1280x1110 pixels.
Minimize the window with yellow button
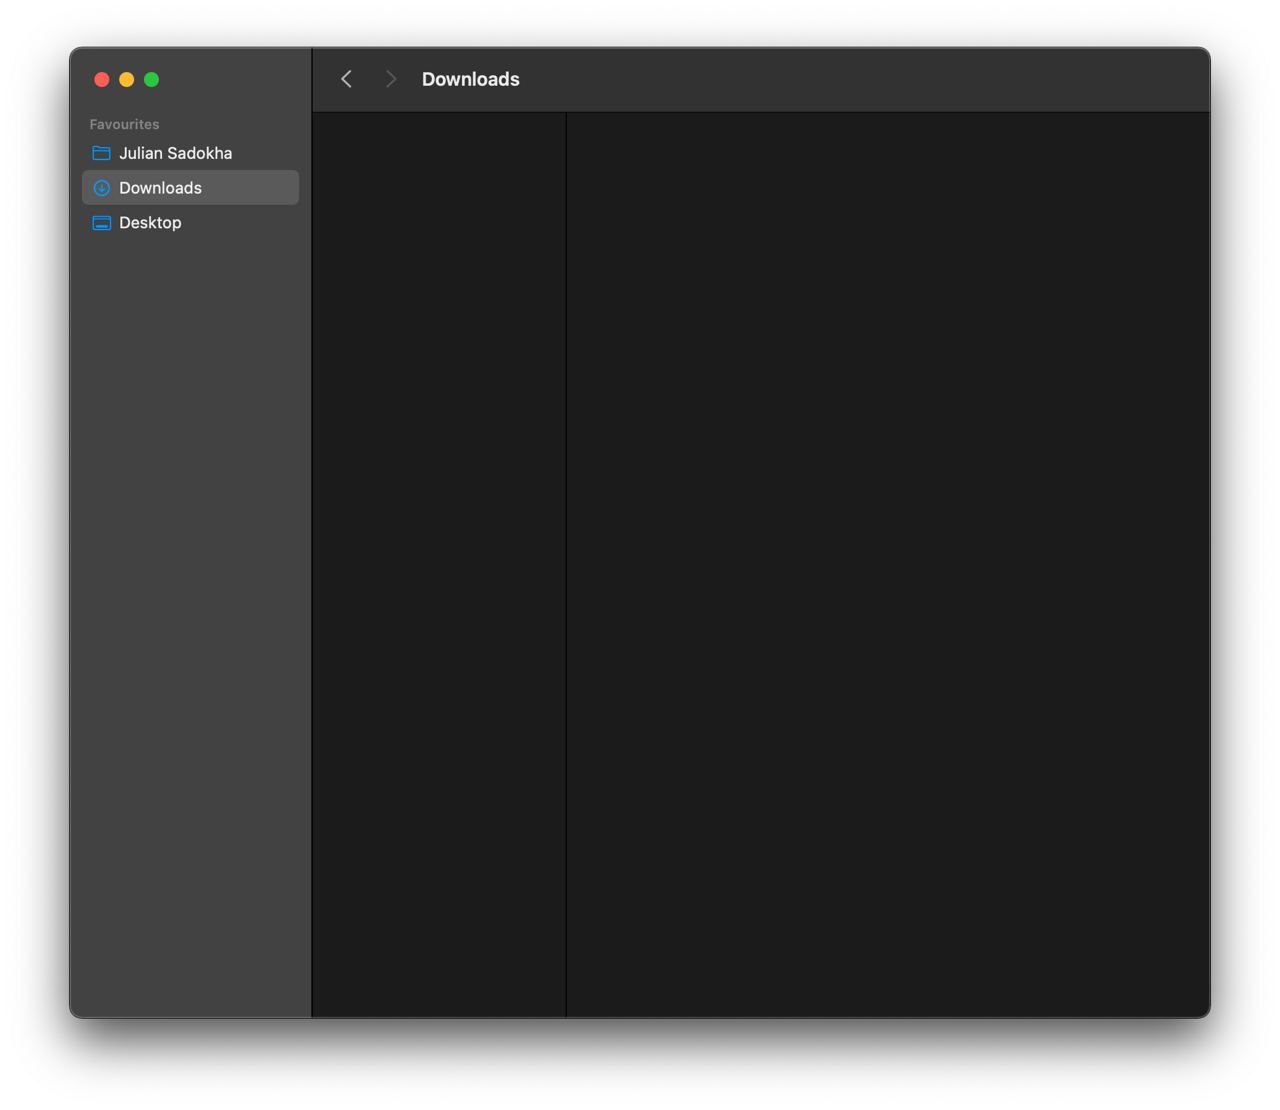(x=127, y=80)
